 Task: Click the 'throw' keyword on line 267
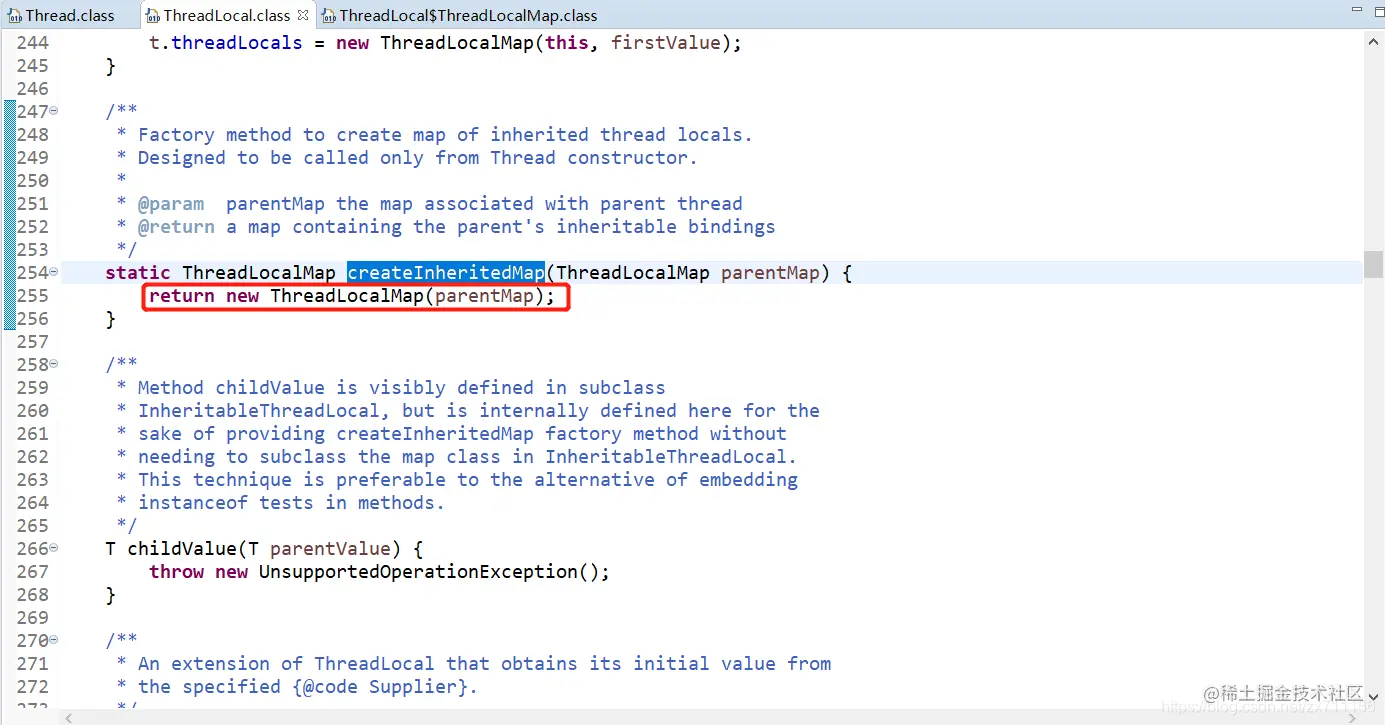click(x=176, y=571)
